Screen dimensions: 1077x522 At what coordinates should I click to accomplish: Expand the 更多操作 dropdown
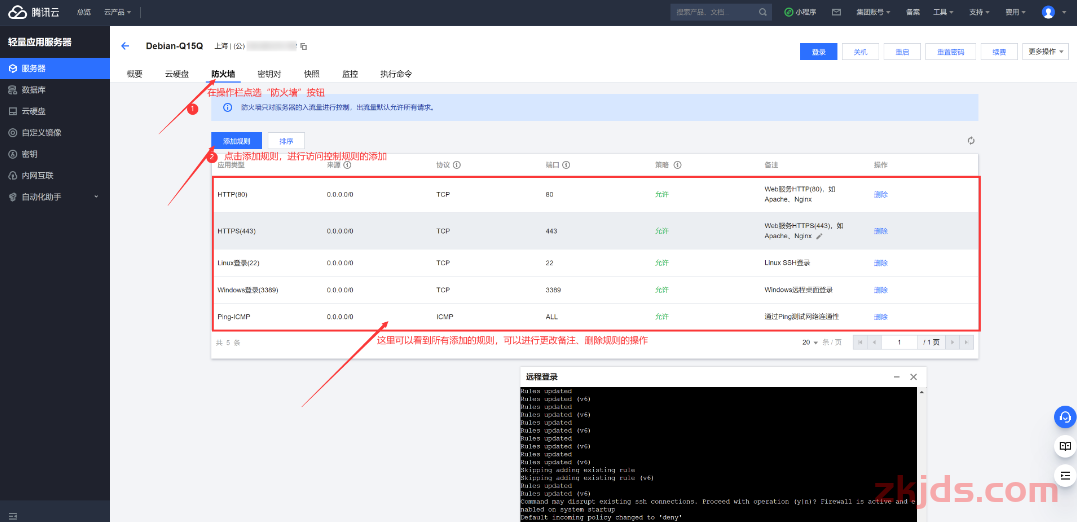(x=1046, y=52)
